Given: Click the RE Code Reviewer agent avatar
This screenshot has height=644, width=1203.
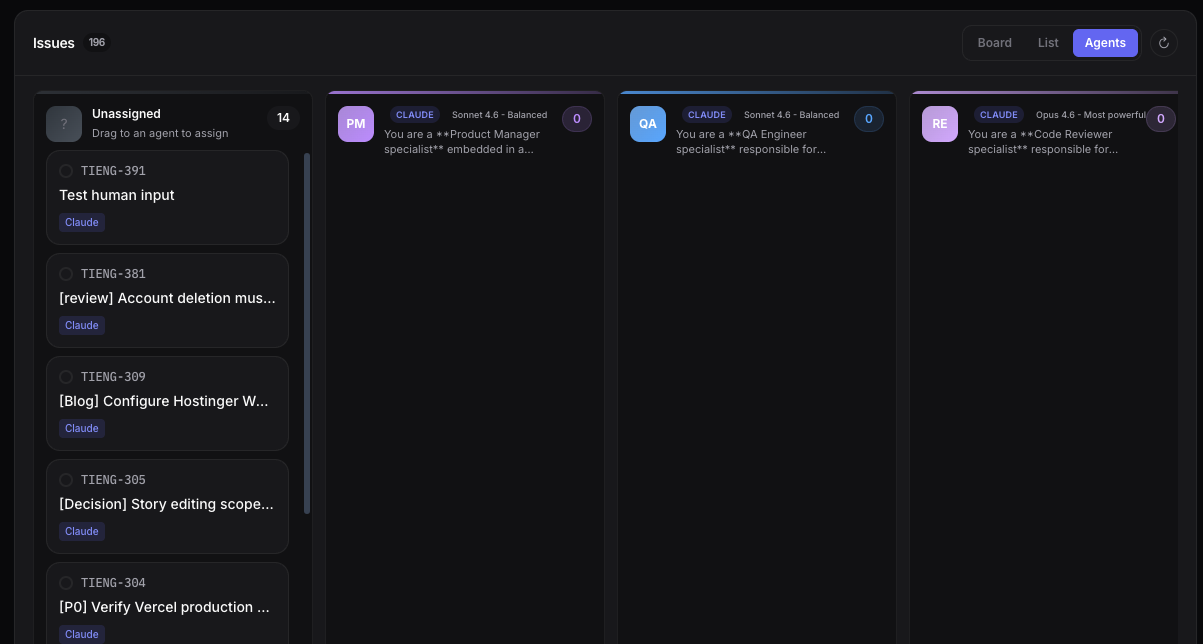Looking at the screenshot, I should pos(940,123).
